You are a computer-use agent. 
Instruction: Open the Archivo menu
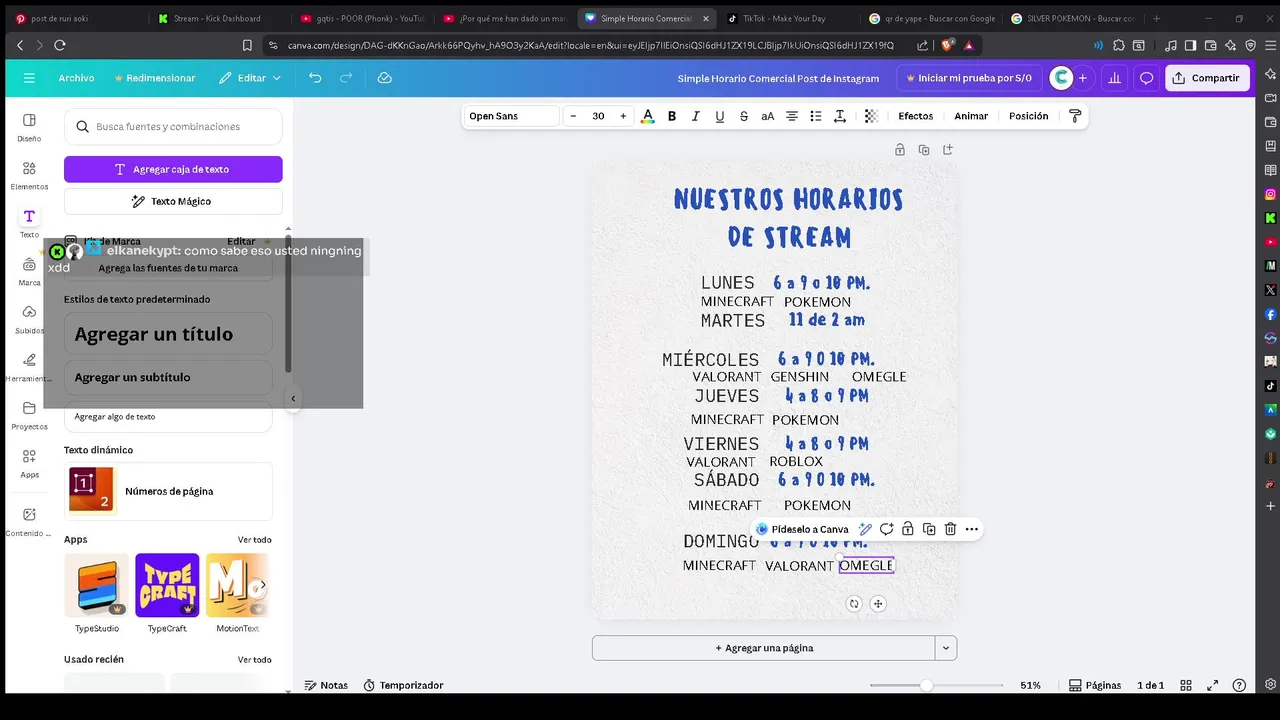coord(76,78)
